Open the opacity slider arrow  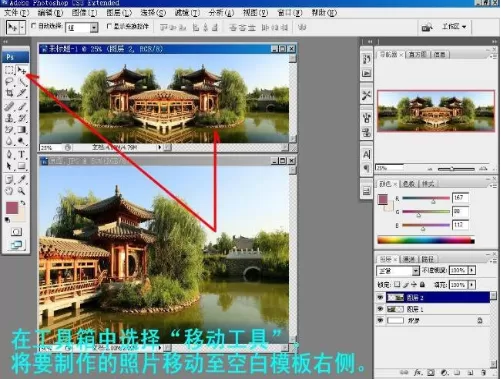[472, 270]
